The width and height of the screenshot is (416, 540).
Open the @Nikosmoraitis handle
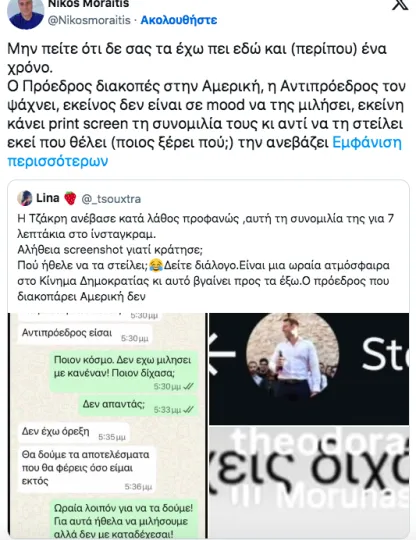(x=89, y=20)
